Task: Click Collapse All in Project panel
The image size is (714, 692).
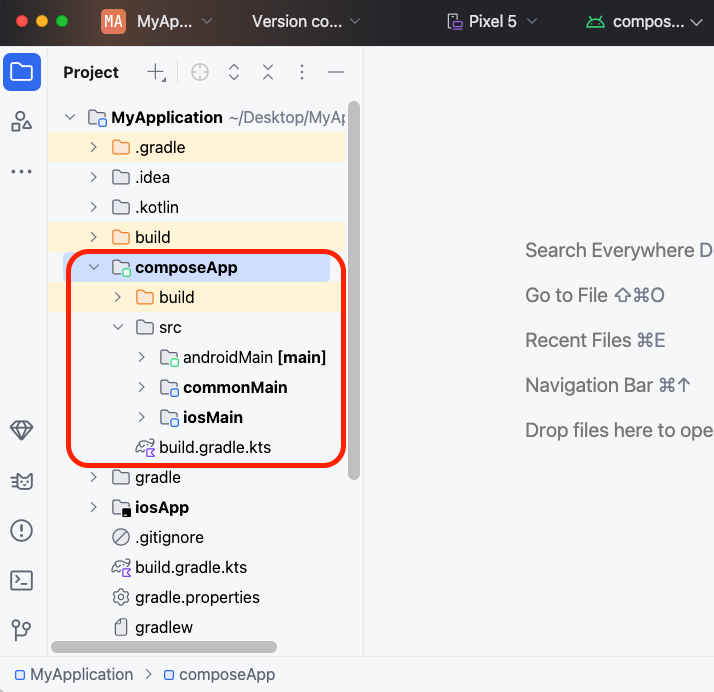Action: pos(268,72)
